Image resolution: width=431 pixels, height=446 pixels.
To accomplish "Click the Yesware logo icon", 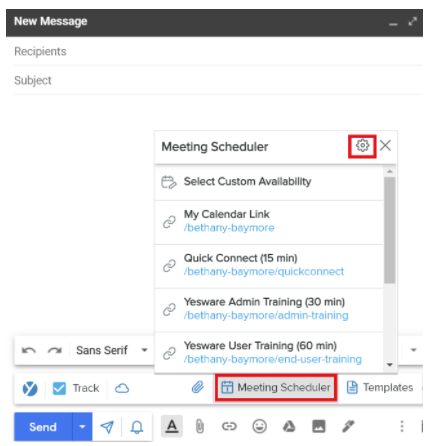I will pos(30,389).
